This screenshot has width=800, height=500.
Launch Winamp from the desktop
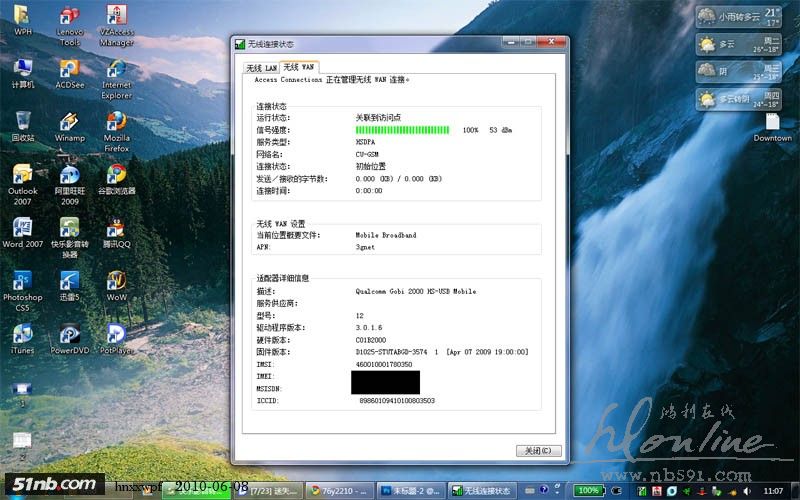tap(70, 124)
